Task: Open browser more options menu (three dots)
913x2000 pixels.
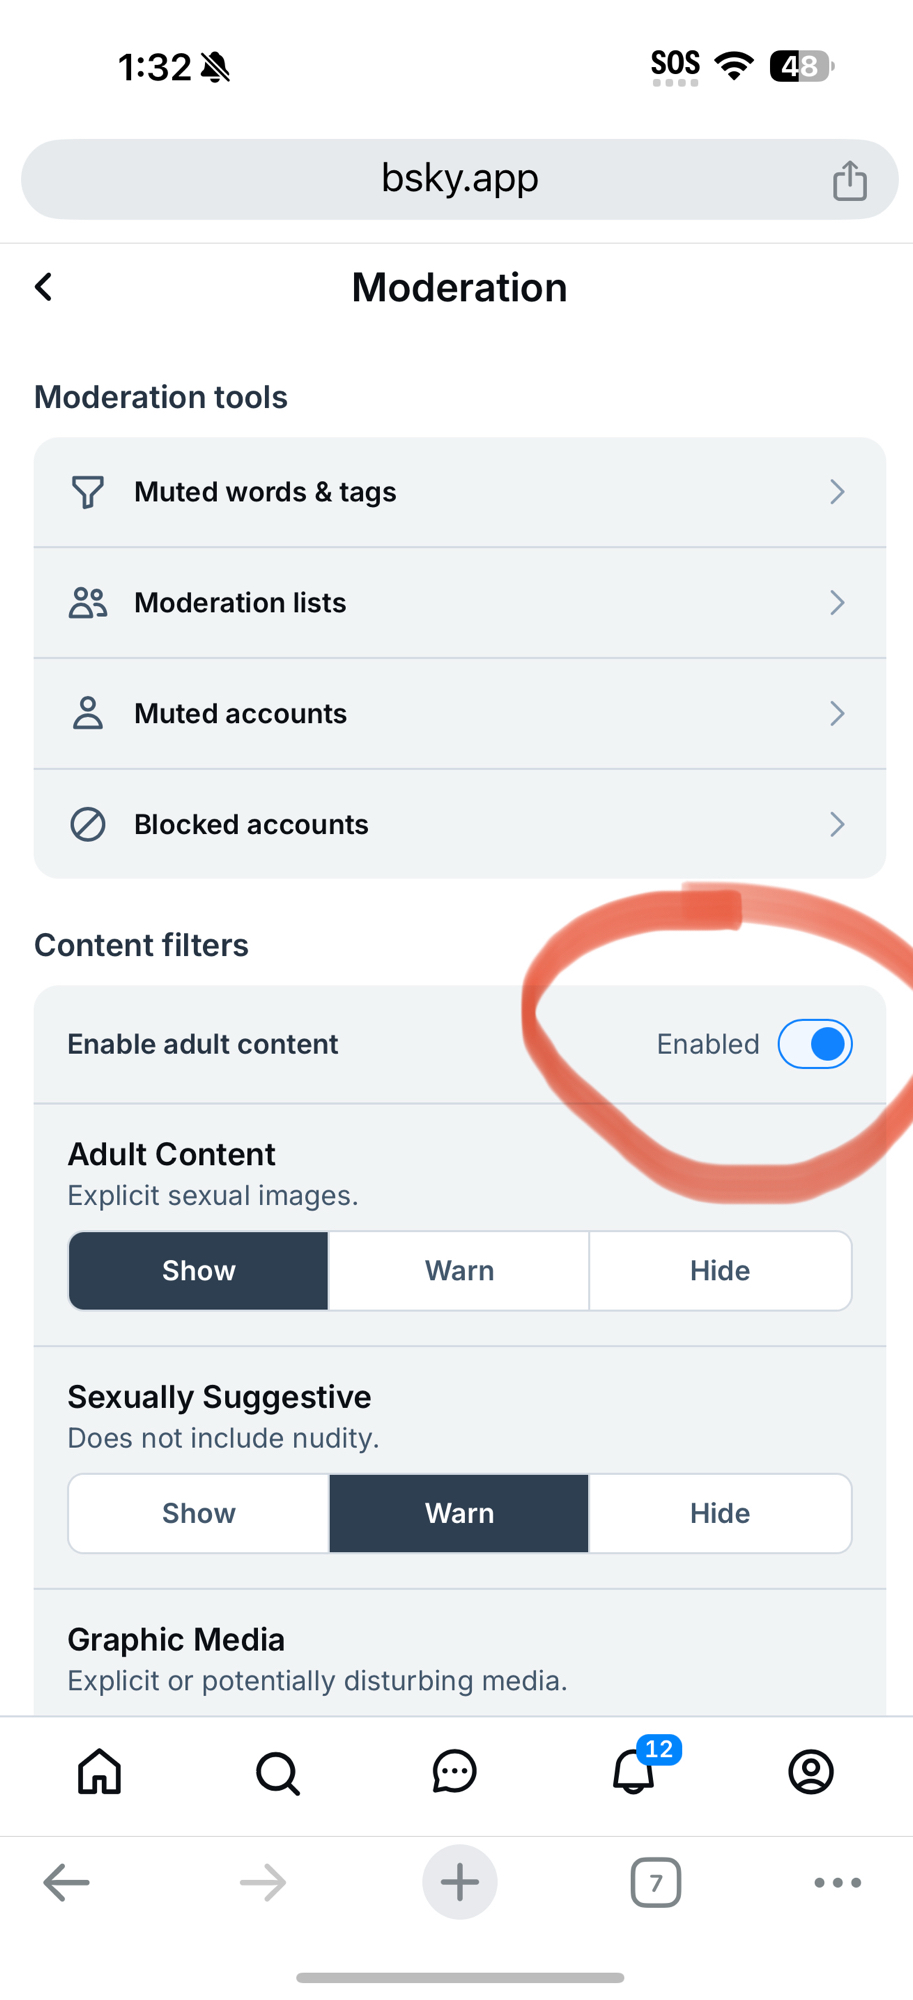Action: pos(837,1882)
